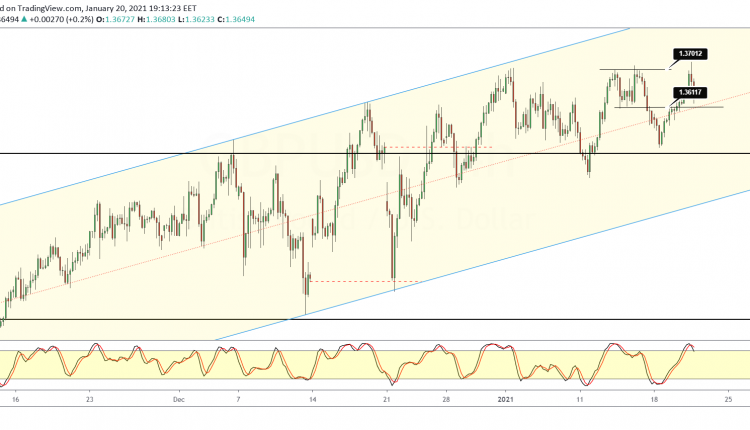The image size is (750, 430).
Task: Click the 1.37012 price label
Action: (x=690, y=54)
